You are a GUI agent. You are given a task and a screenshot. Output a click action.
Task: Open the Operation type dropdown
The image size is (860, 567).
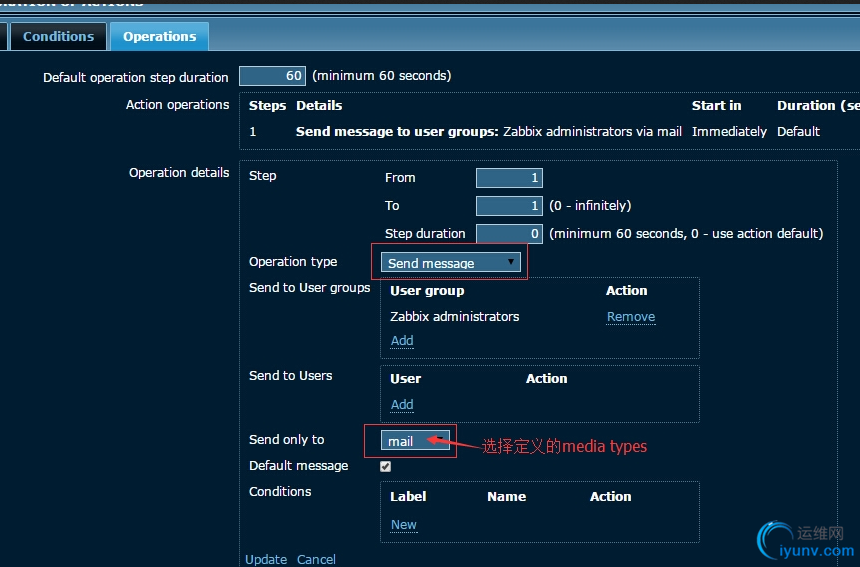450,263
